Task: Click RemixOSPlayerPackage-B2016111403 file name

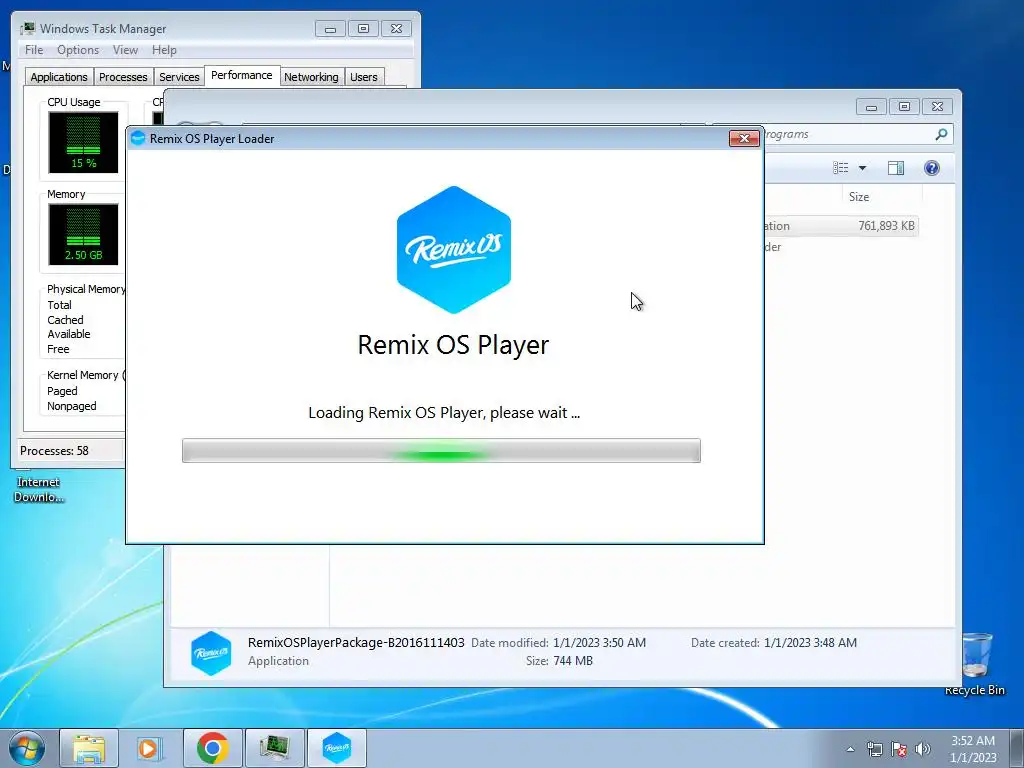Action: coord(356,643)
